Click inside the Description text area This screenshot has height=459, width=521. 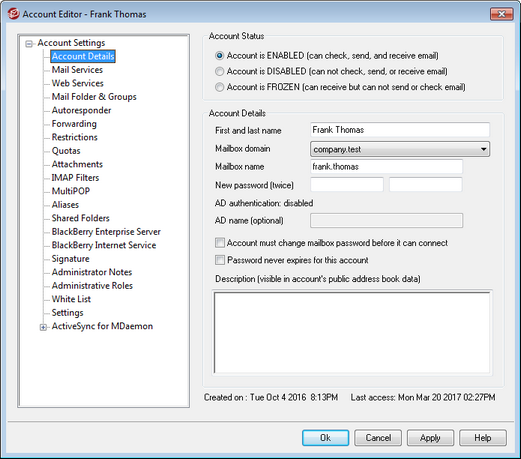pyautogui.click(x=352, y=333)
